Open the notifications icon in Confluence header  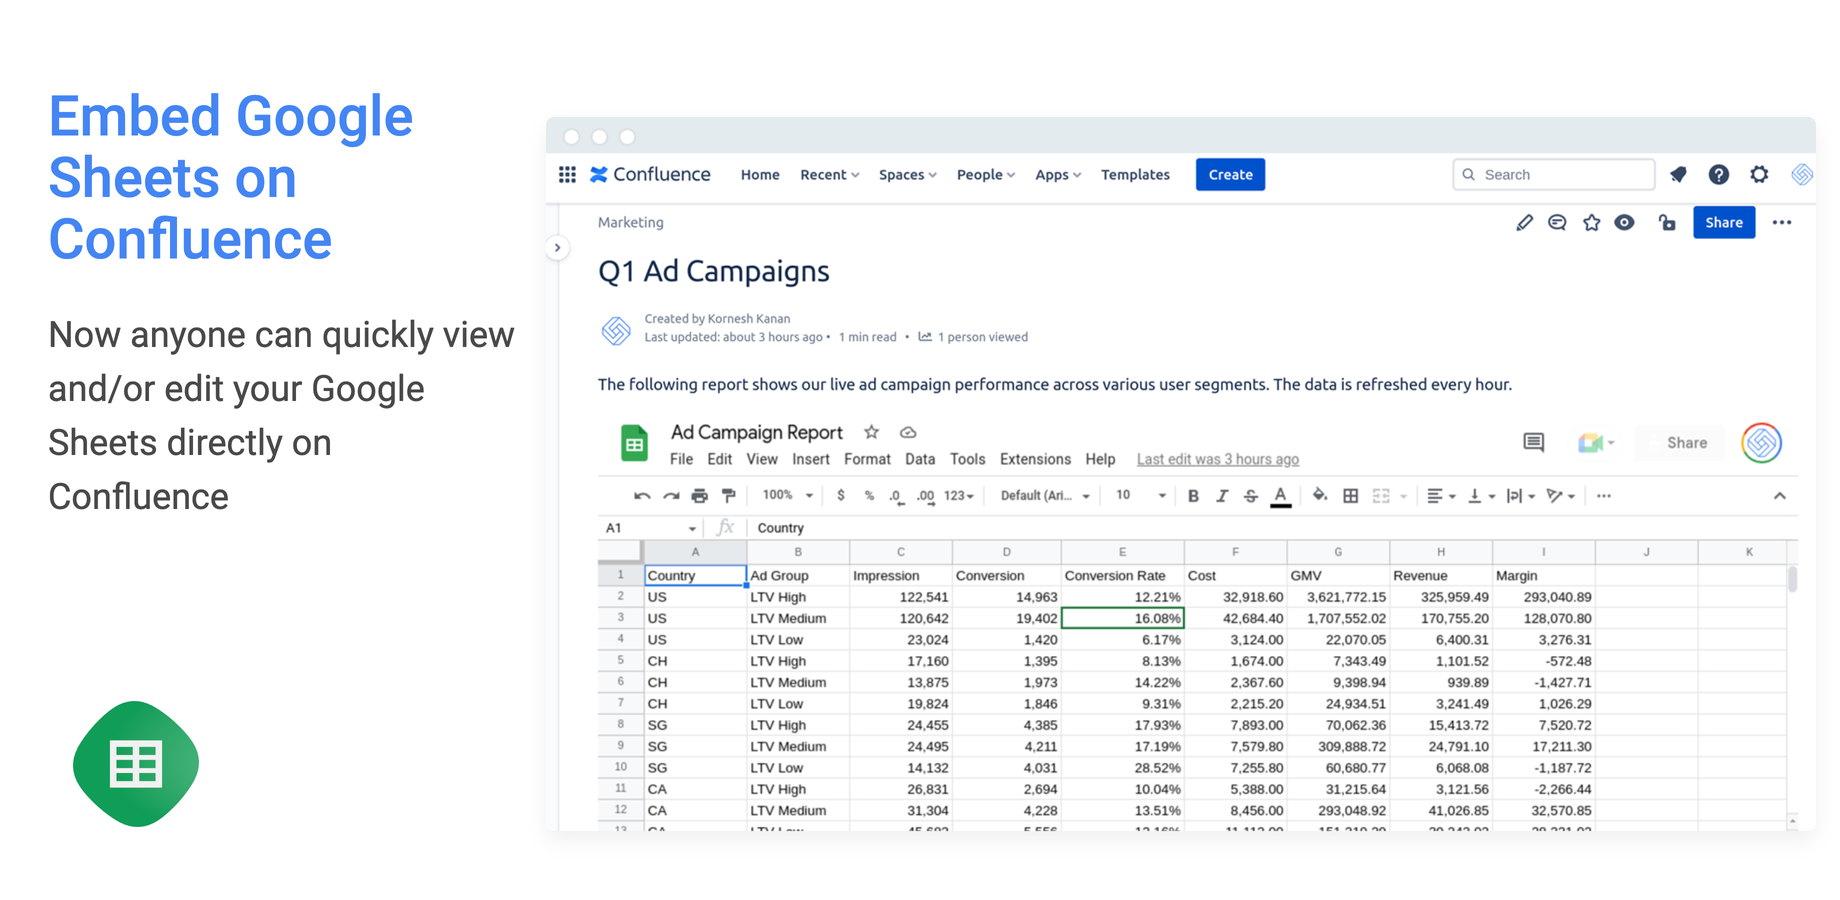coord(1678,175)
